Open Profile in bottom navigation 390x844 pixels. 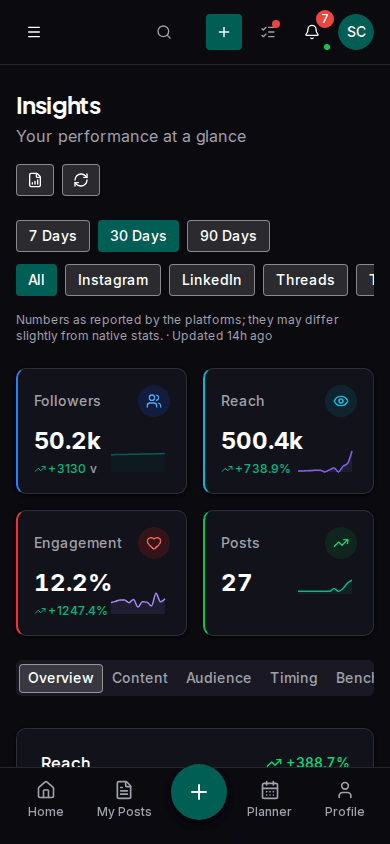coord(344,799)
